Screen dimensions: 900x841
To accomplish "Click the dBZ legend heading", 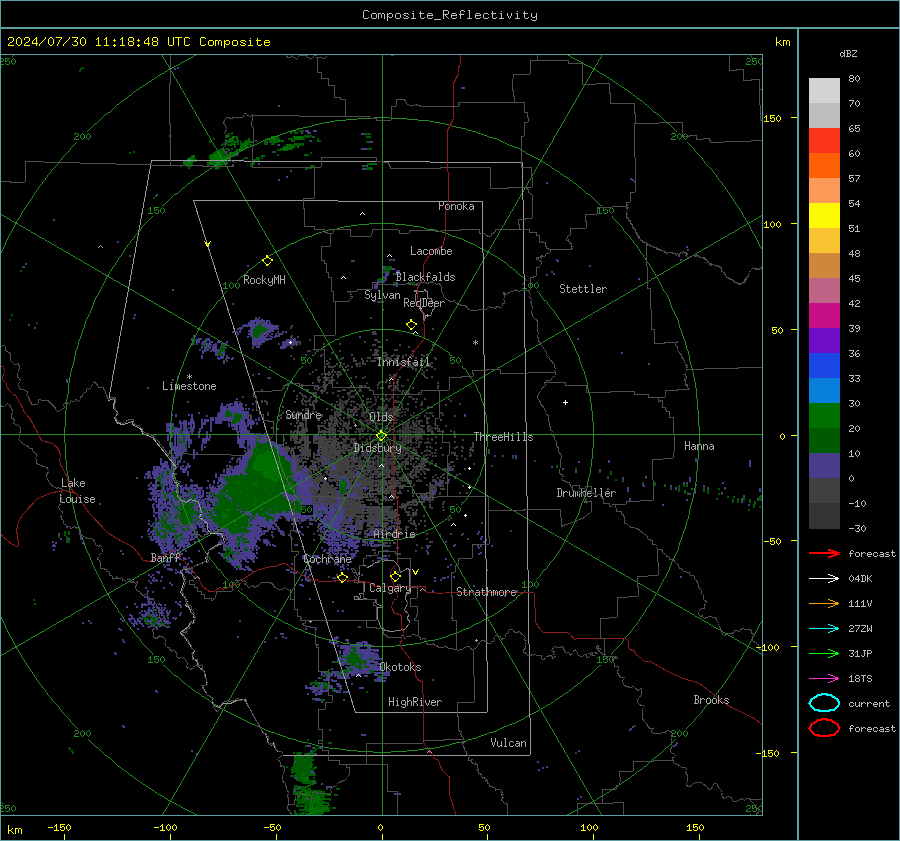I will [848, 53].
